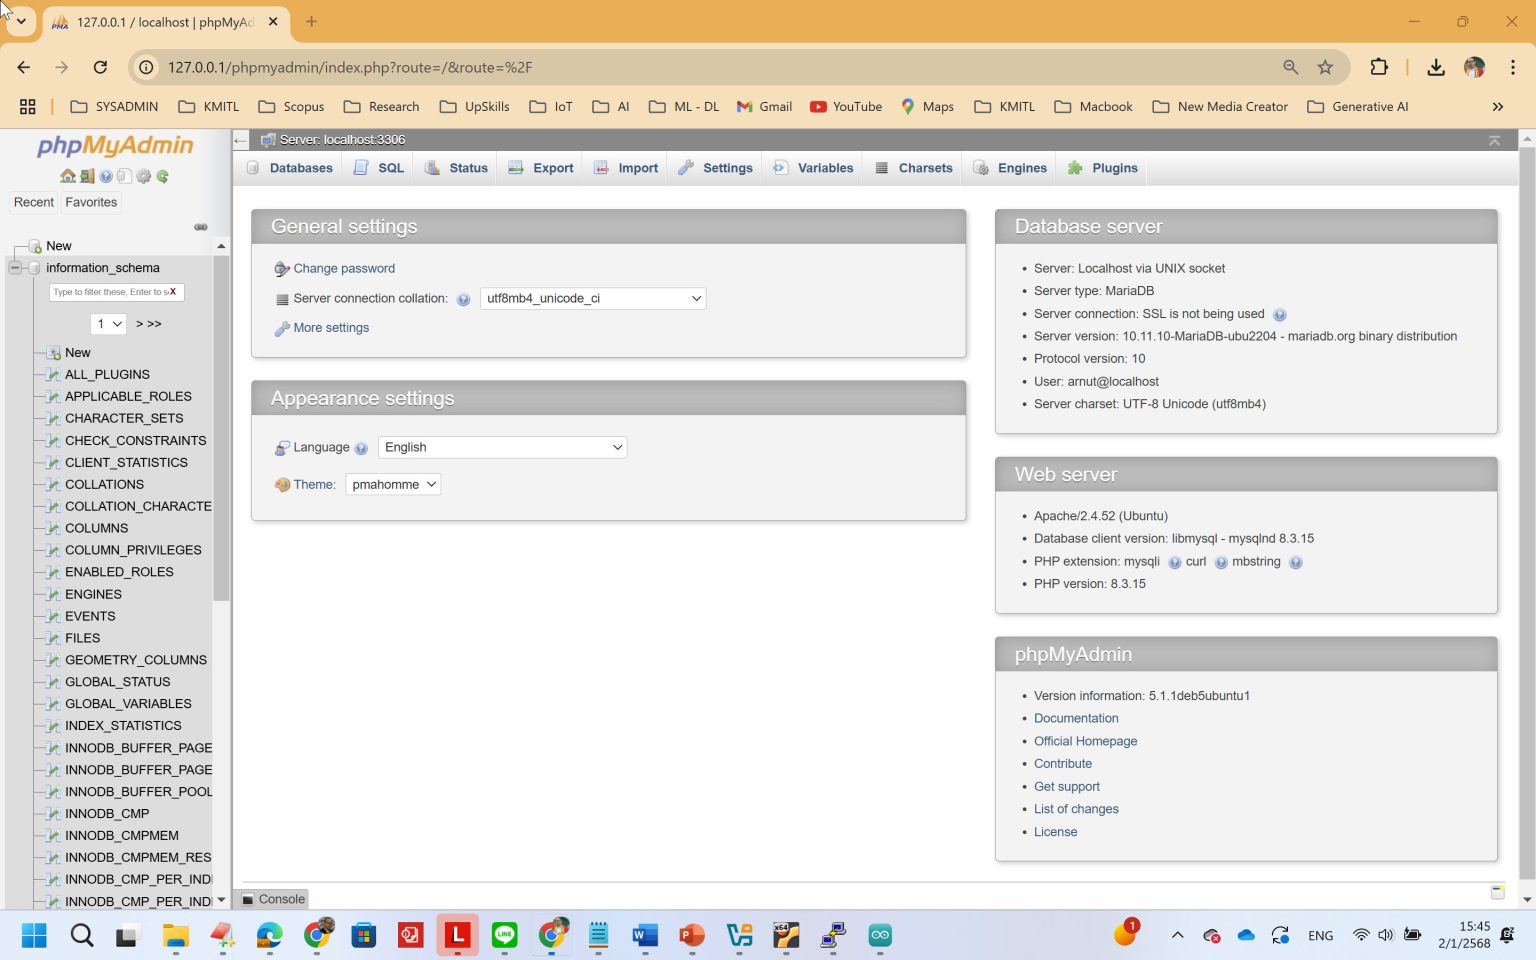Open the phpMyAdmin log out icon
Image resolution: width=1536 pixels, height=960 pixels.
(x=87, y=176)
